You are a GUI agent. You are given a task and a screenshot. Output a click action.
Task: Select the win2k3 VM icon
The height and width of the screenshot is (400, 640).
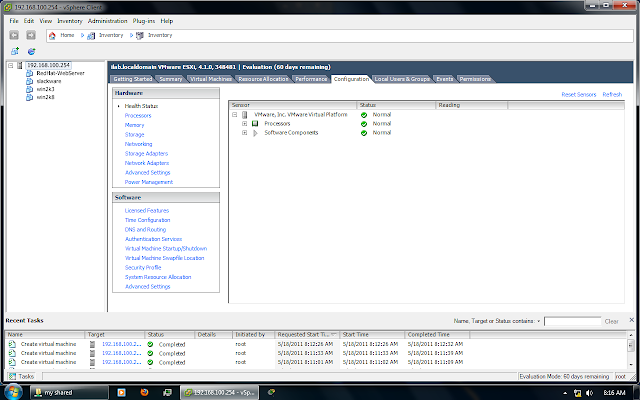29,89
